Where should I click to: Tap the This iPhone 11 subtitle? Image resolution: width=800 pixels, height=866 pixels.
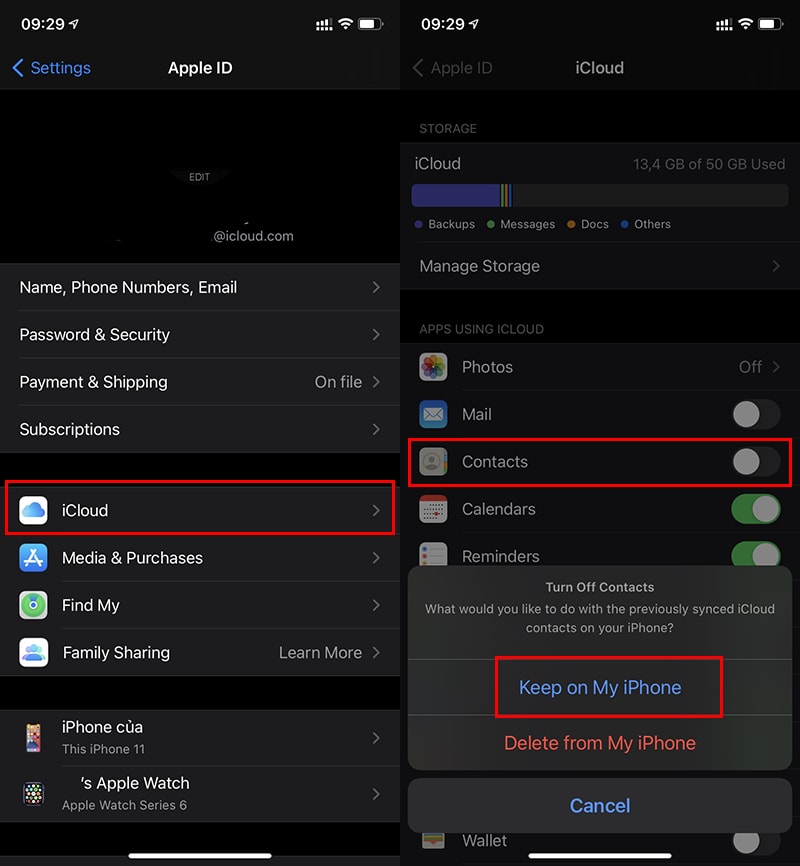point(103,749)
